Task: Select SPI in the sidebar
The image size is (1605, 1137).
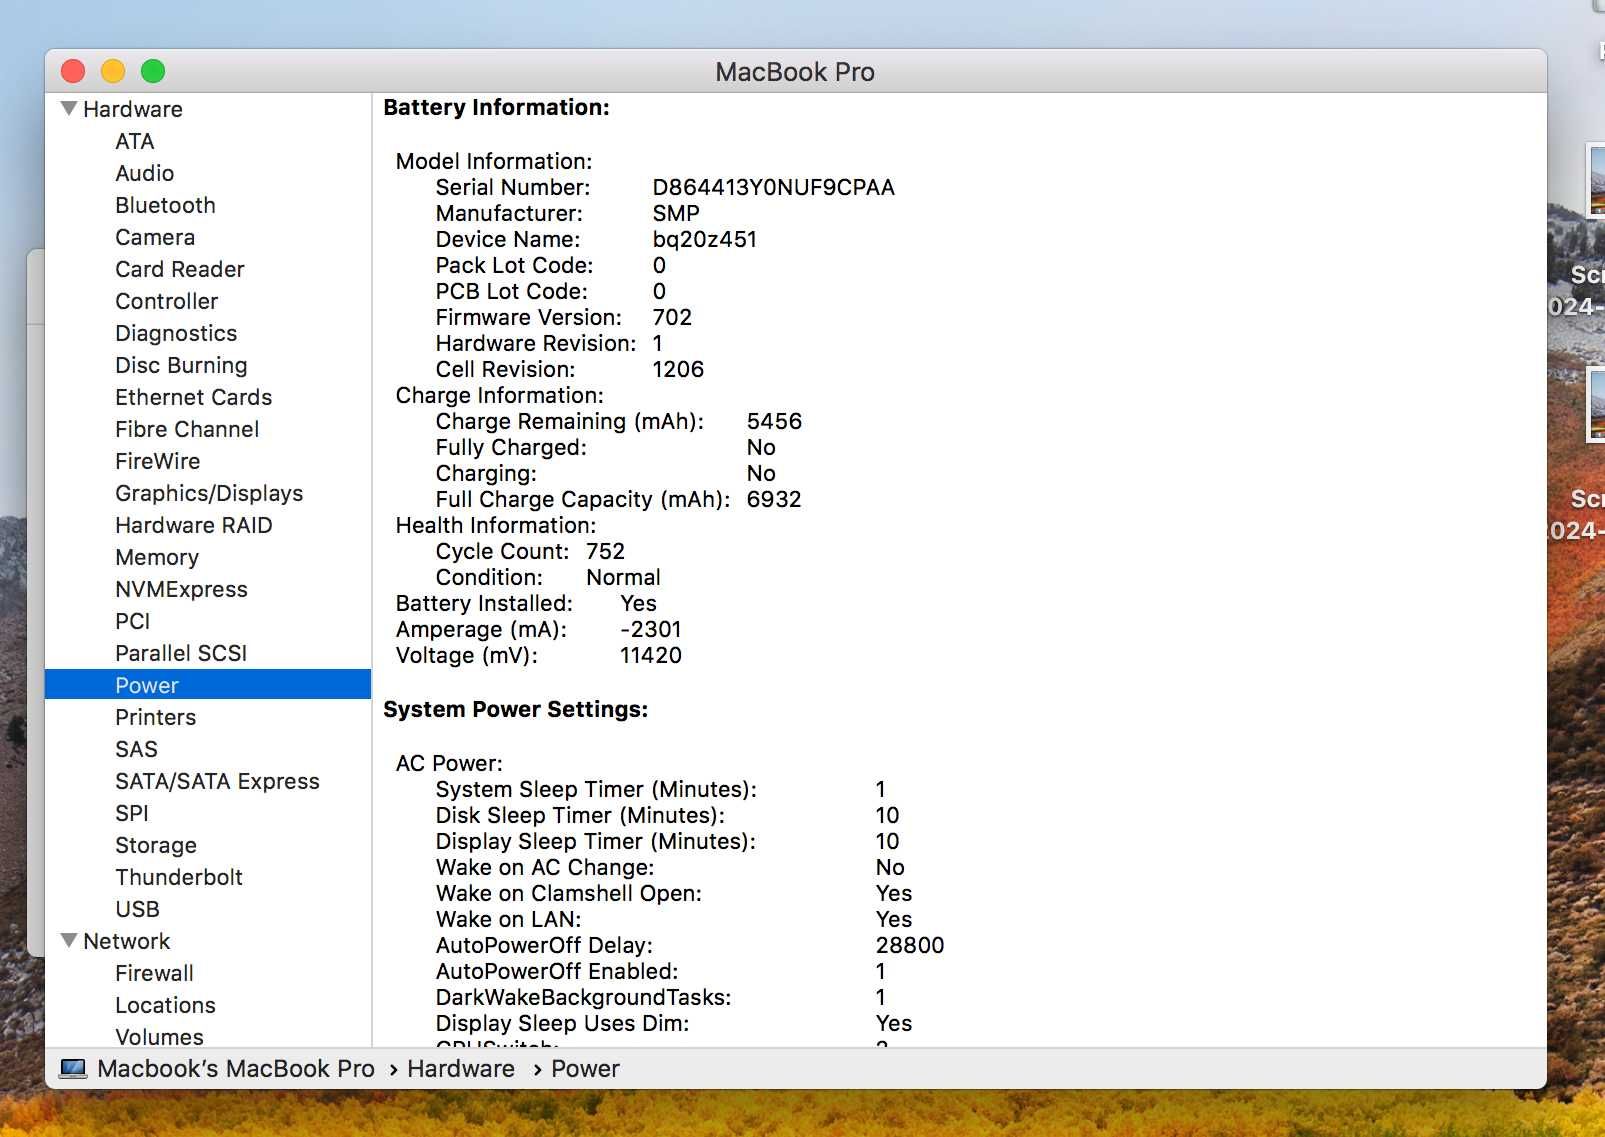Action: [x=131, y=813]
